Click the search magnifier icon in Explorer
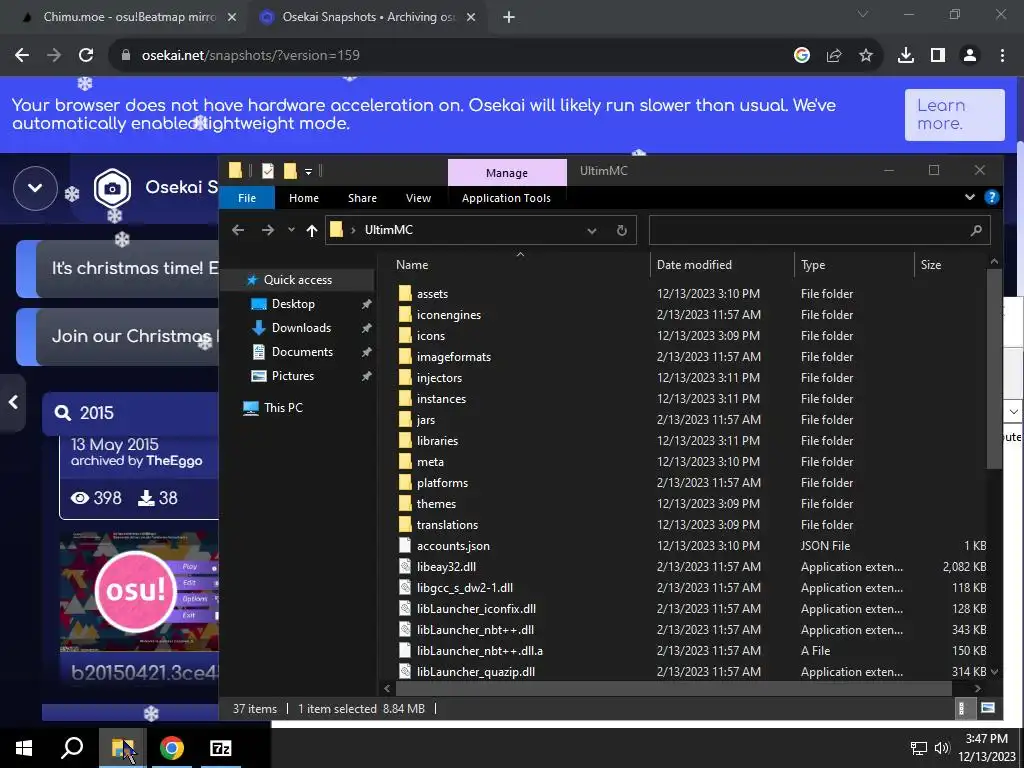Viewport: 1024px width, 768px height. coord(976,230)
